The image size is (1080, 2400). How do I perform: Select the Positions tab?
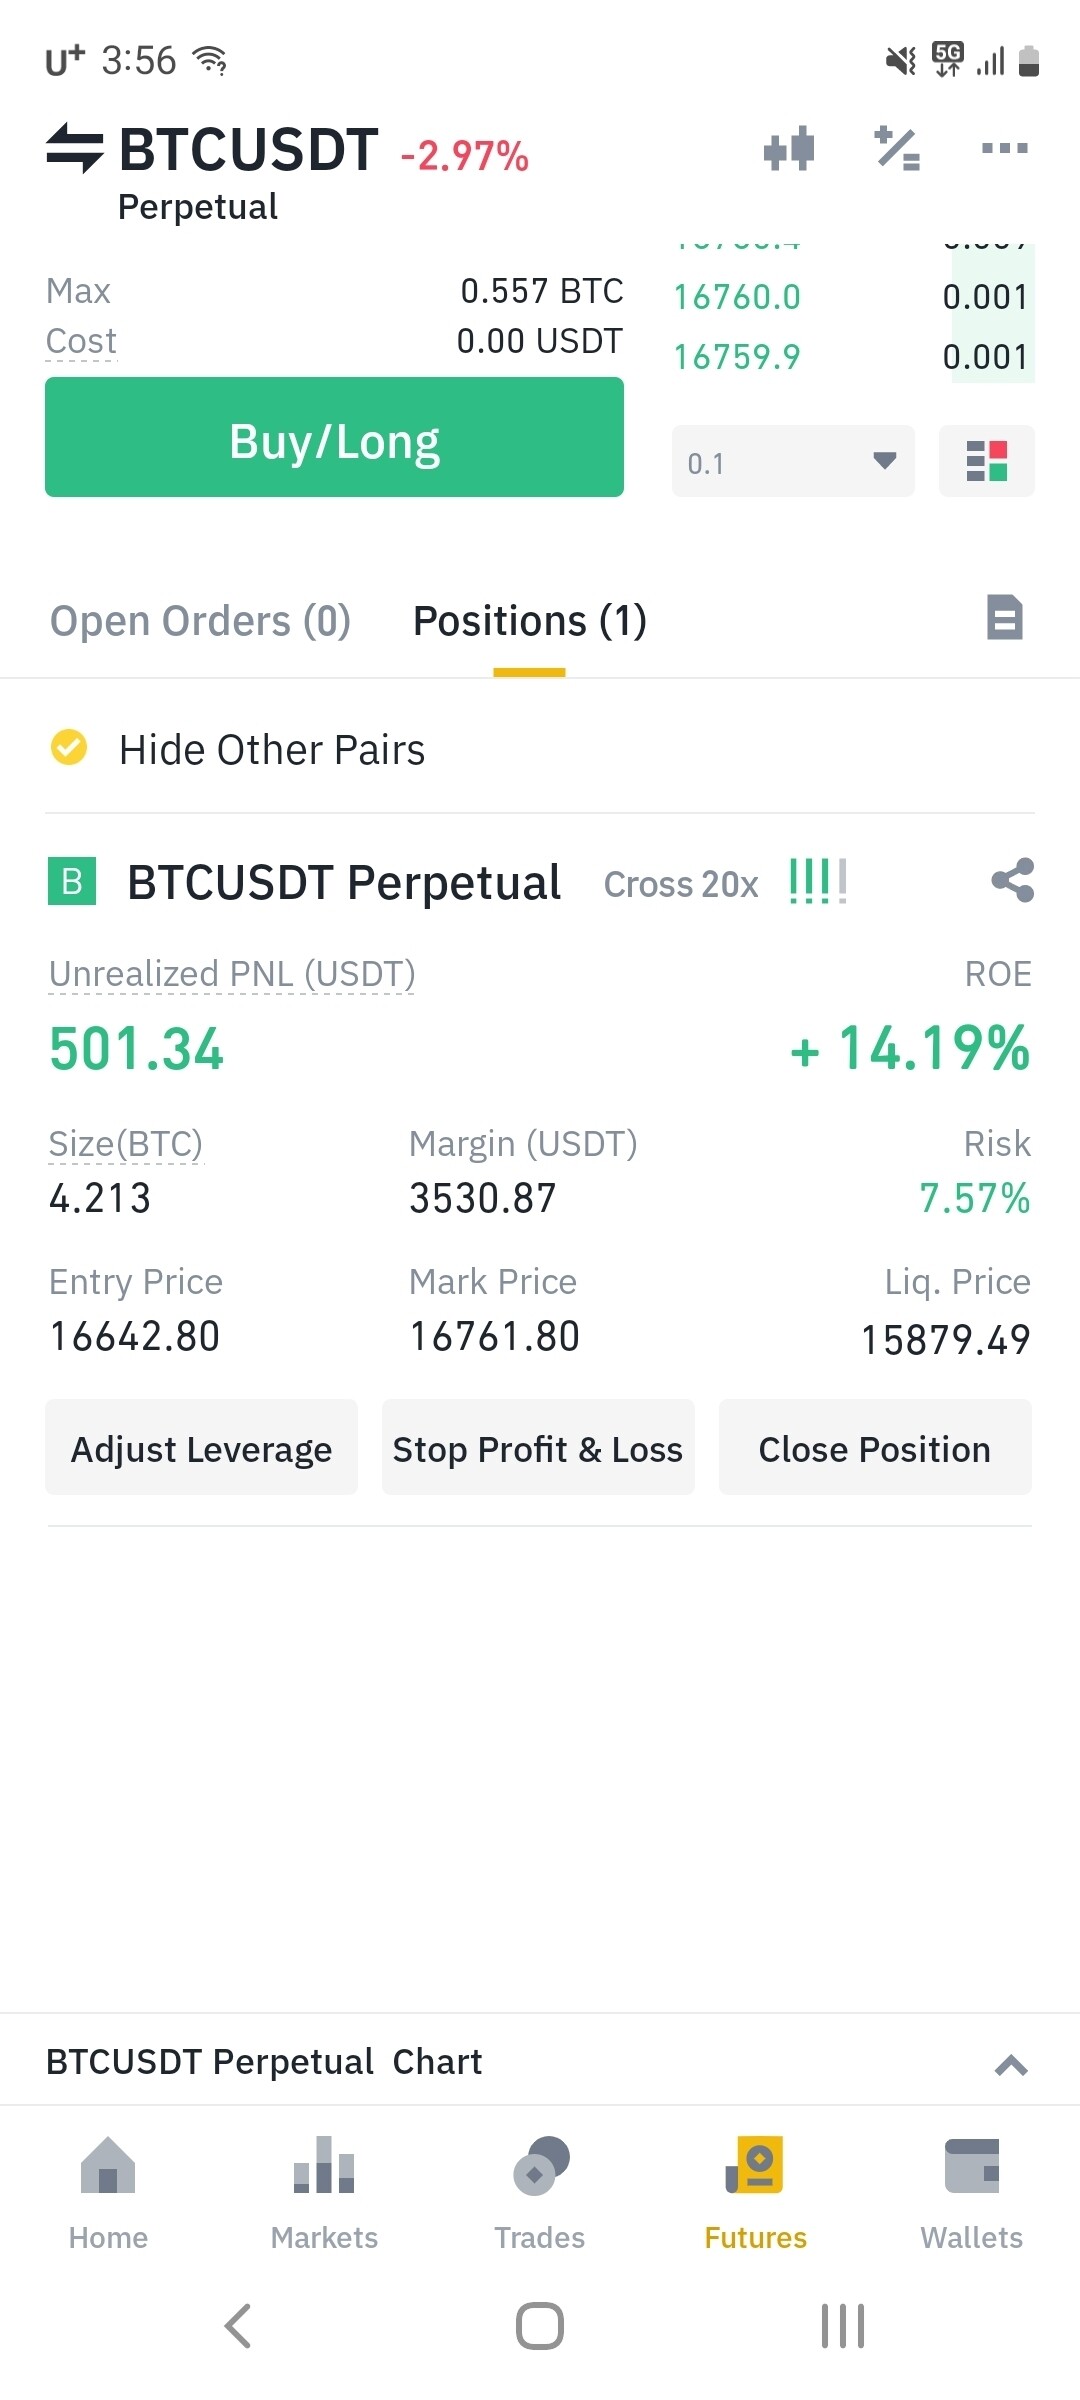(x=529, y=621)
